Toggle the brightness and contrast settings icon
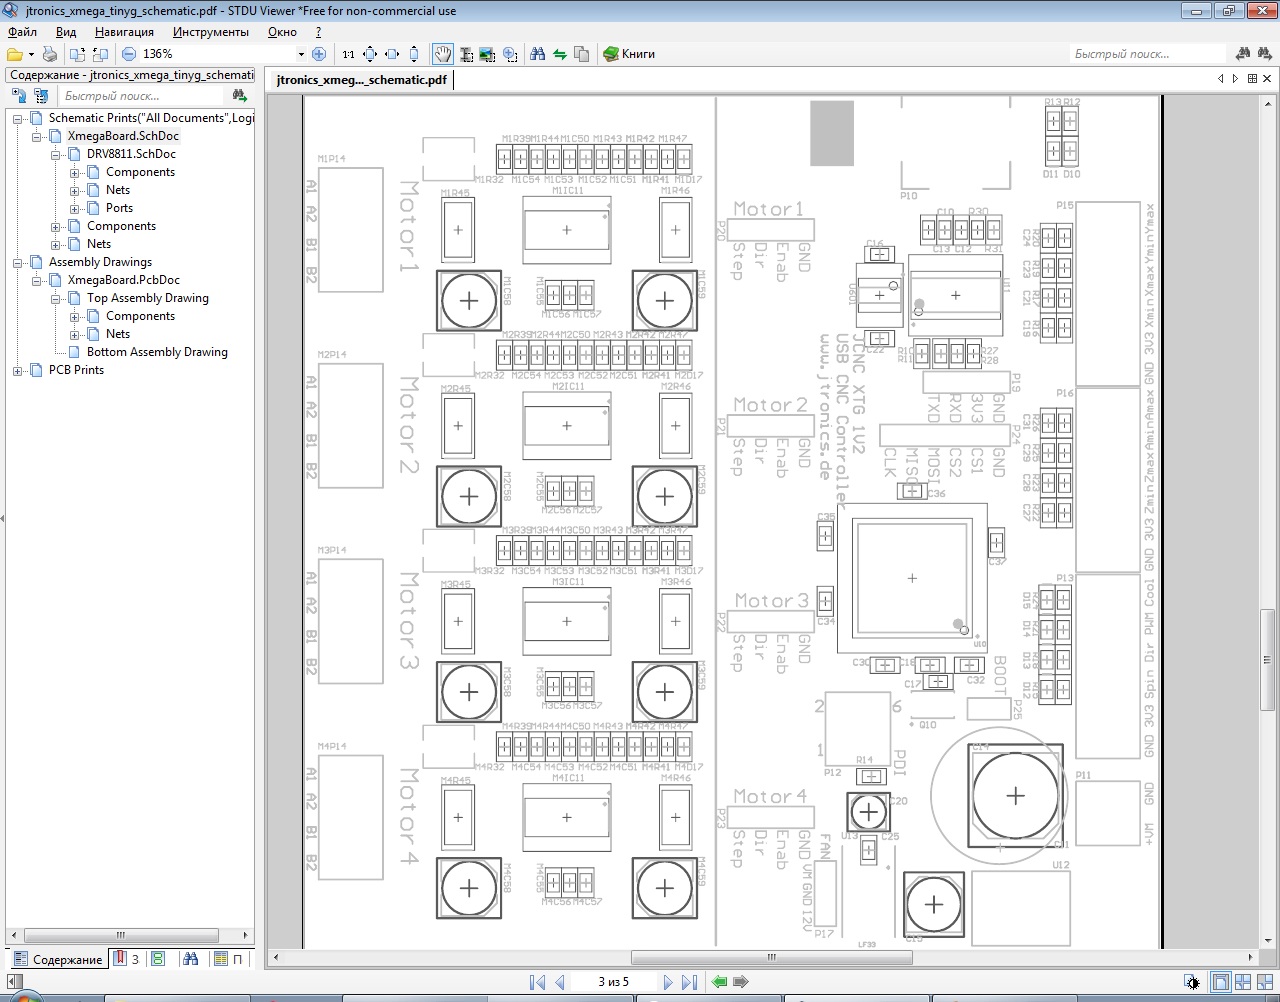 (x=1192, y=982)
